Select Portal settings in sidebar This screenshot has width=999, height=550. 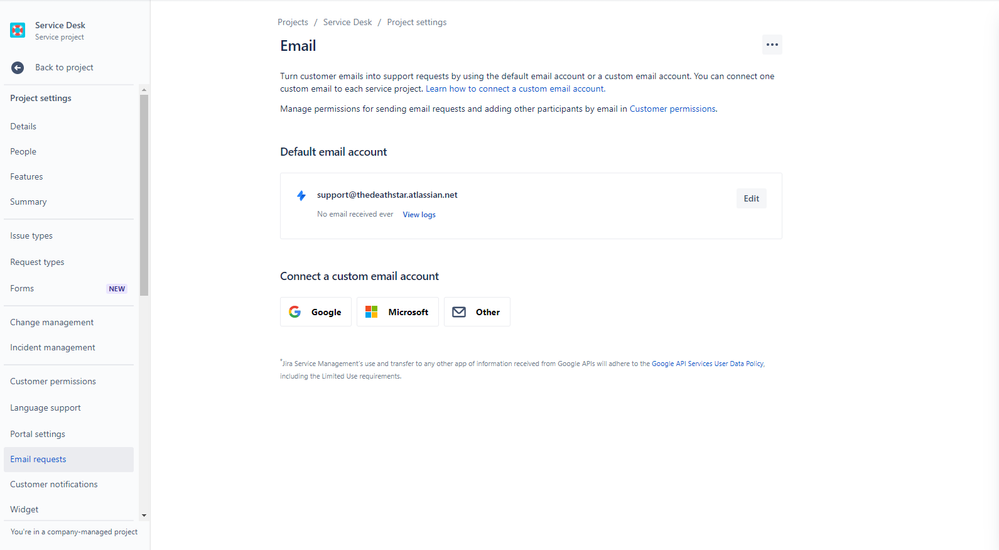pos(38,434)
